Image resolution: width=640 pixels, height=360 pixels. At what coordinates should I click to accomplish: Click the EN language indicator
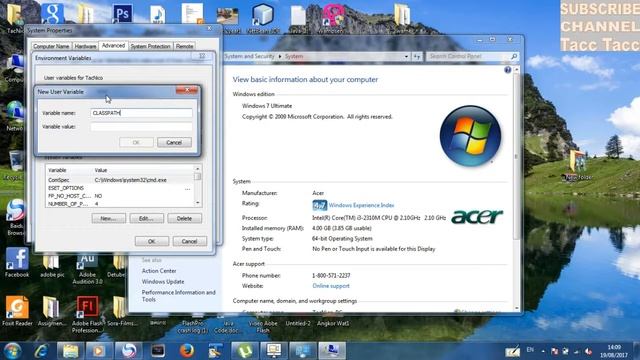tap(530, 350)
